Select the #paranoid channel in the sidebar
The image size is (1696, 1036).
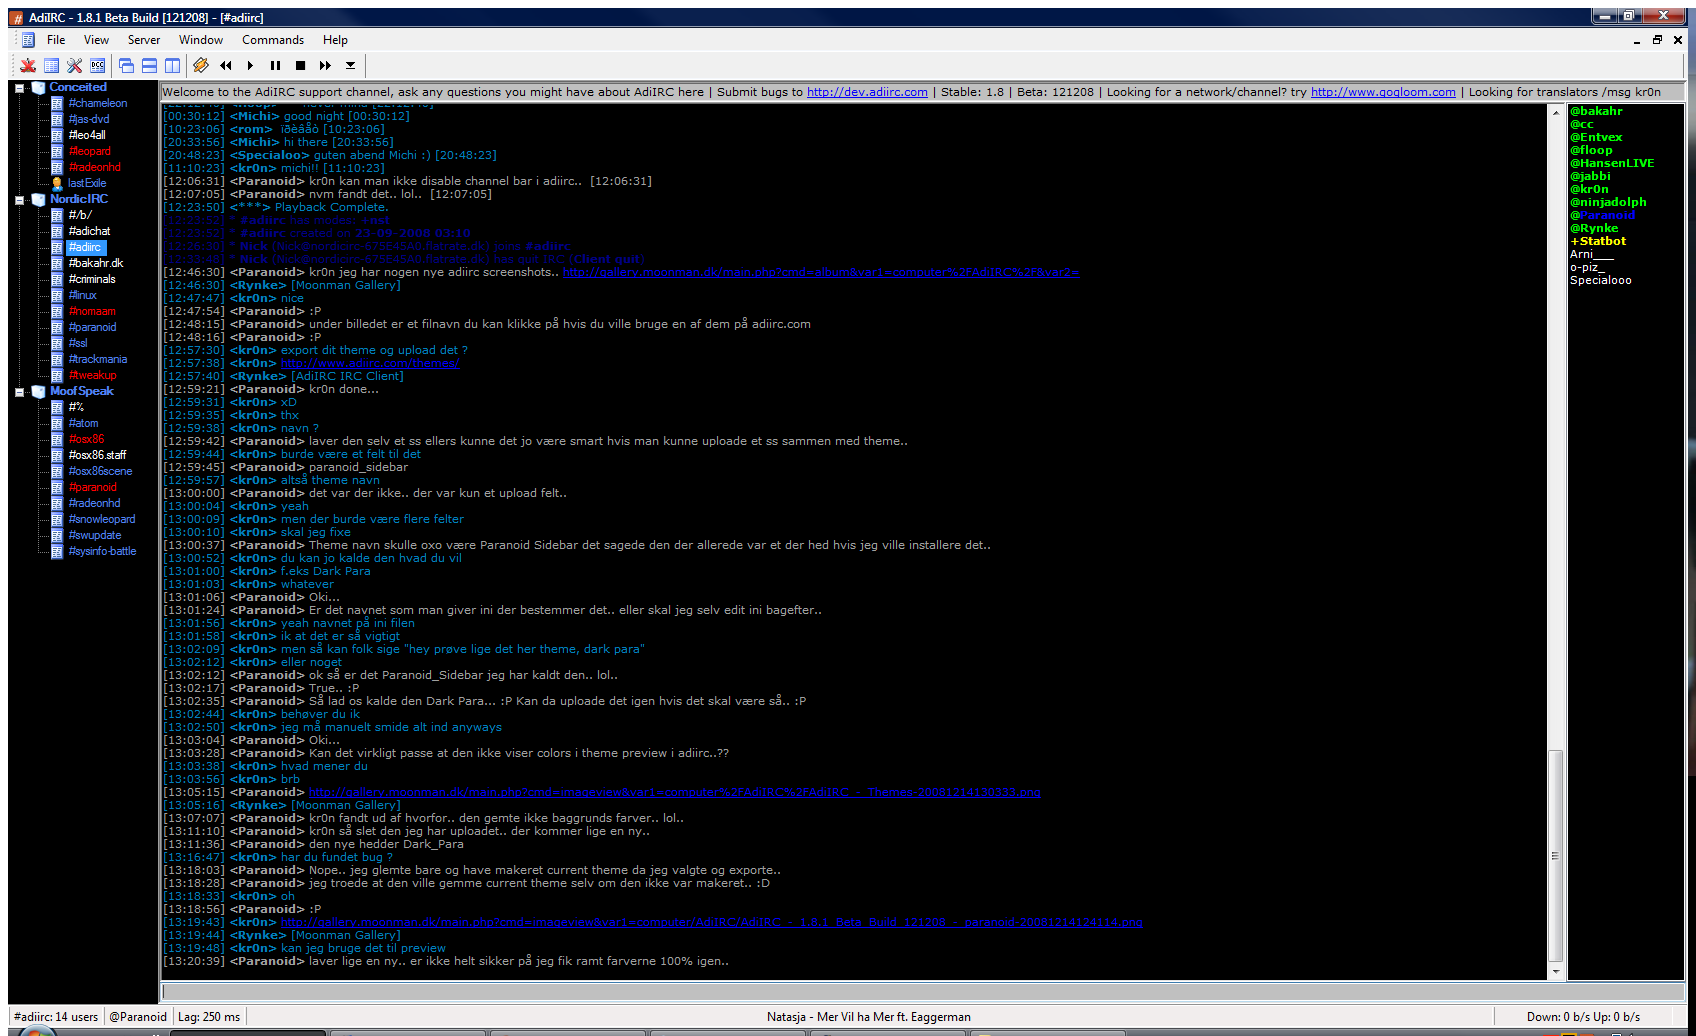pyautogui.click(x=93, y=326)
